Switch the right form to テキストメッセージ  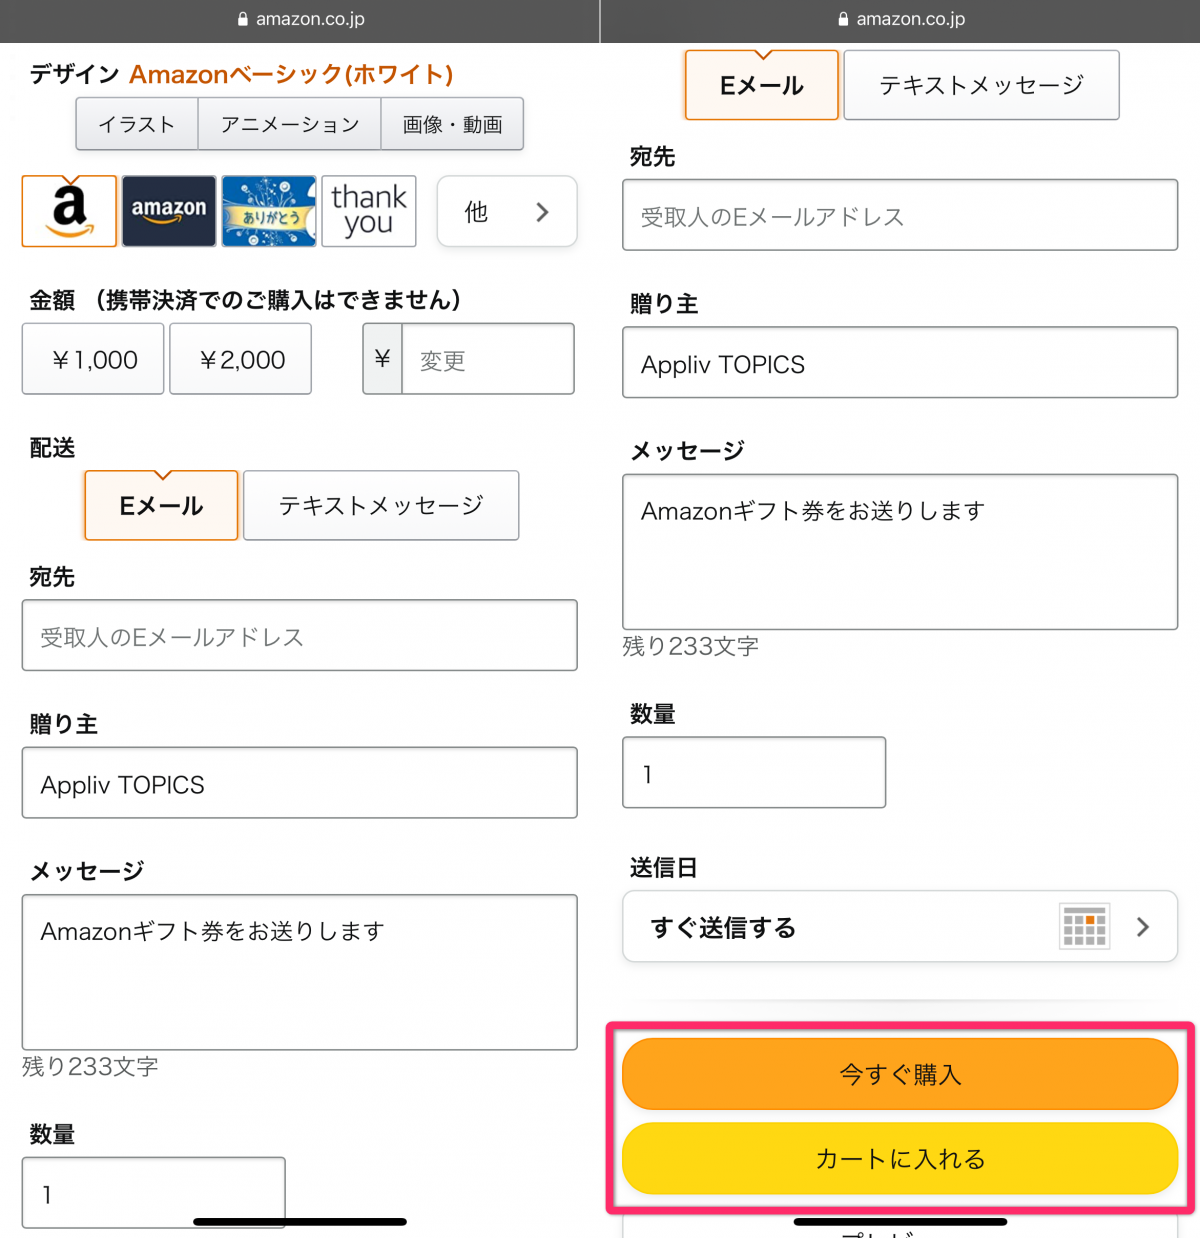point(980,84)
